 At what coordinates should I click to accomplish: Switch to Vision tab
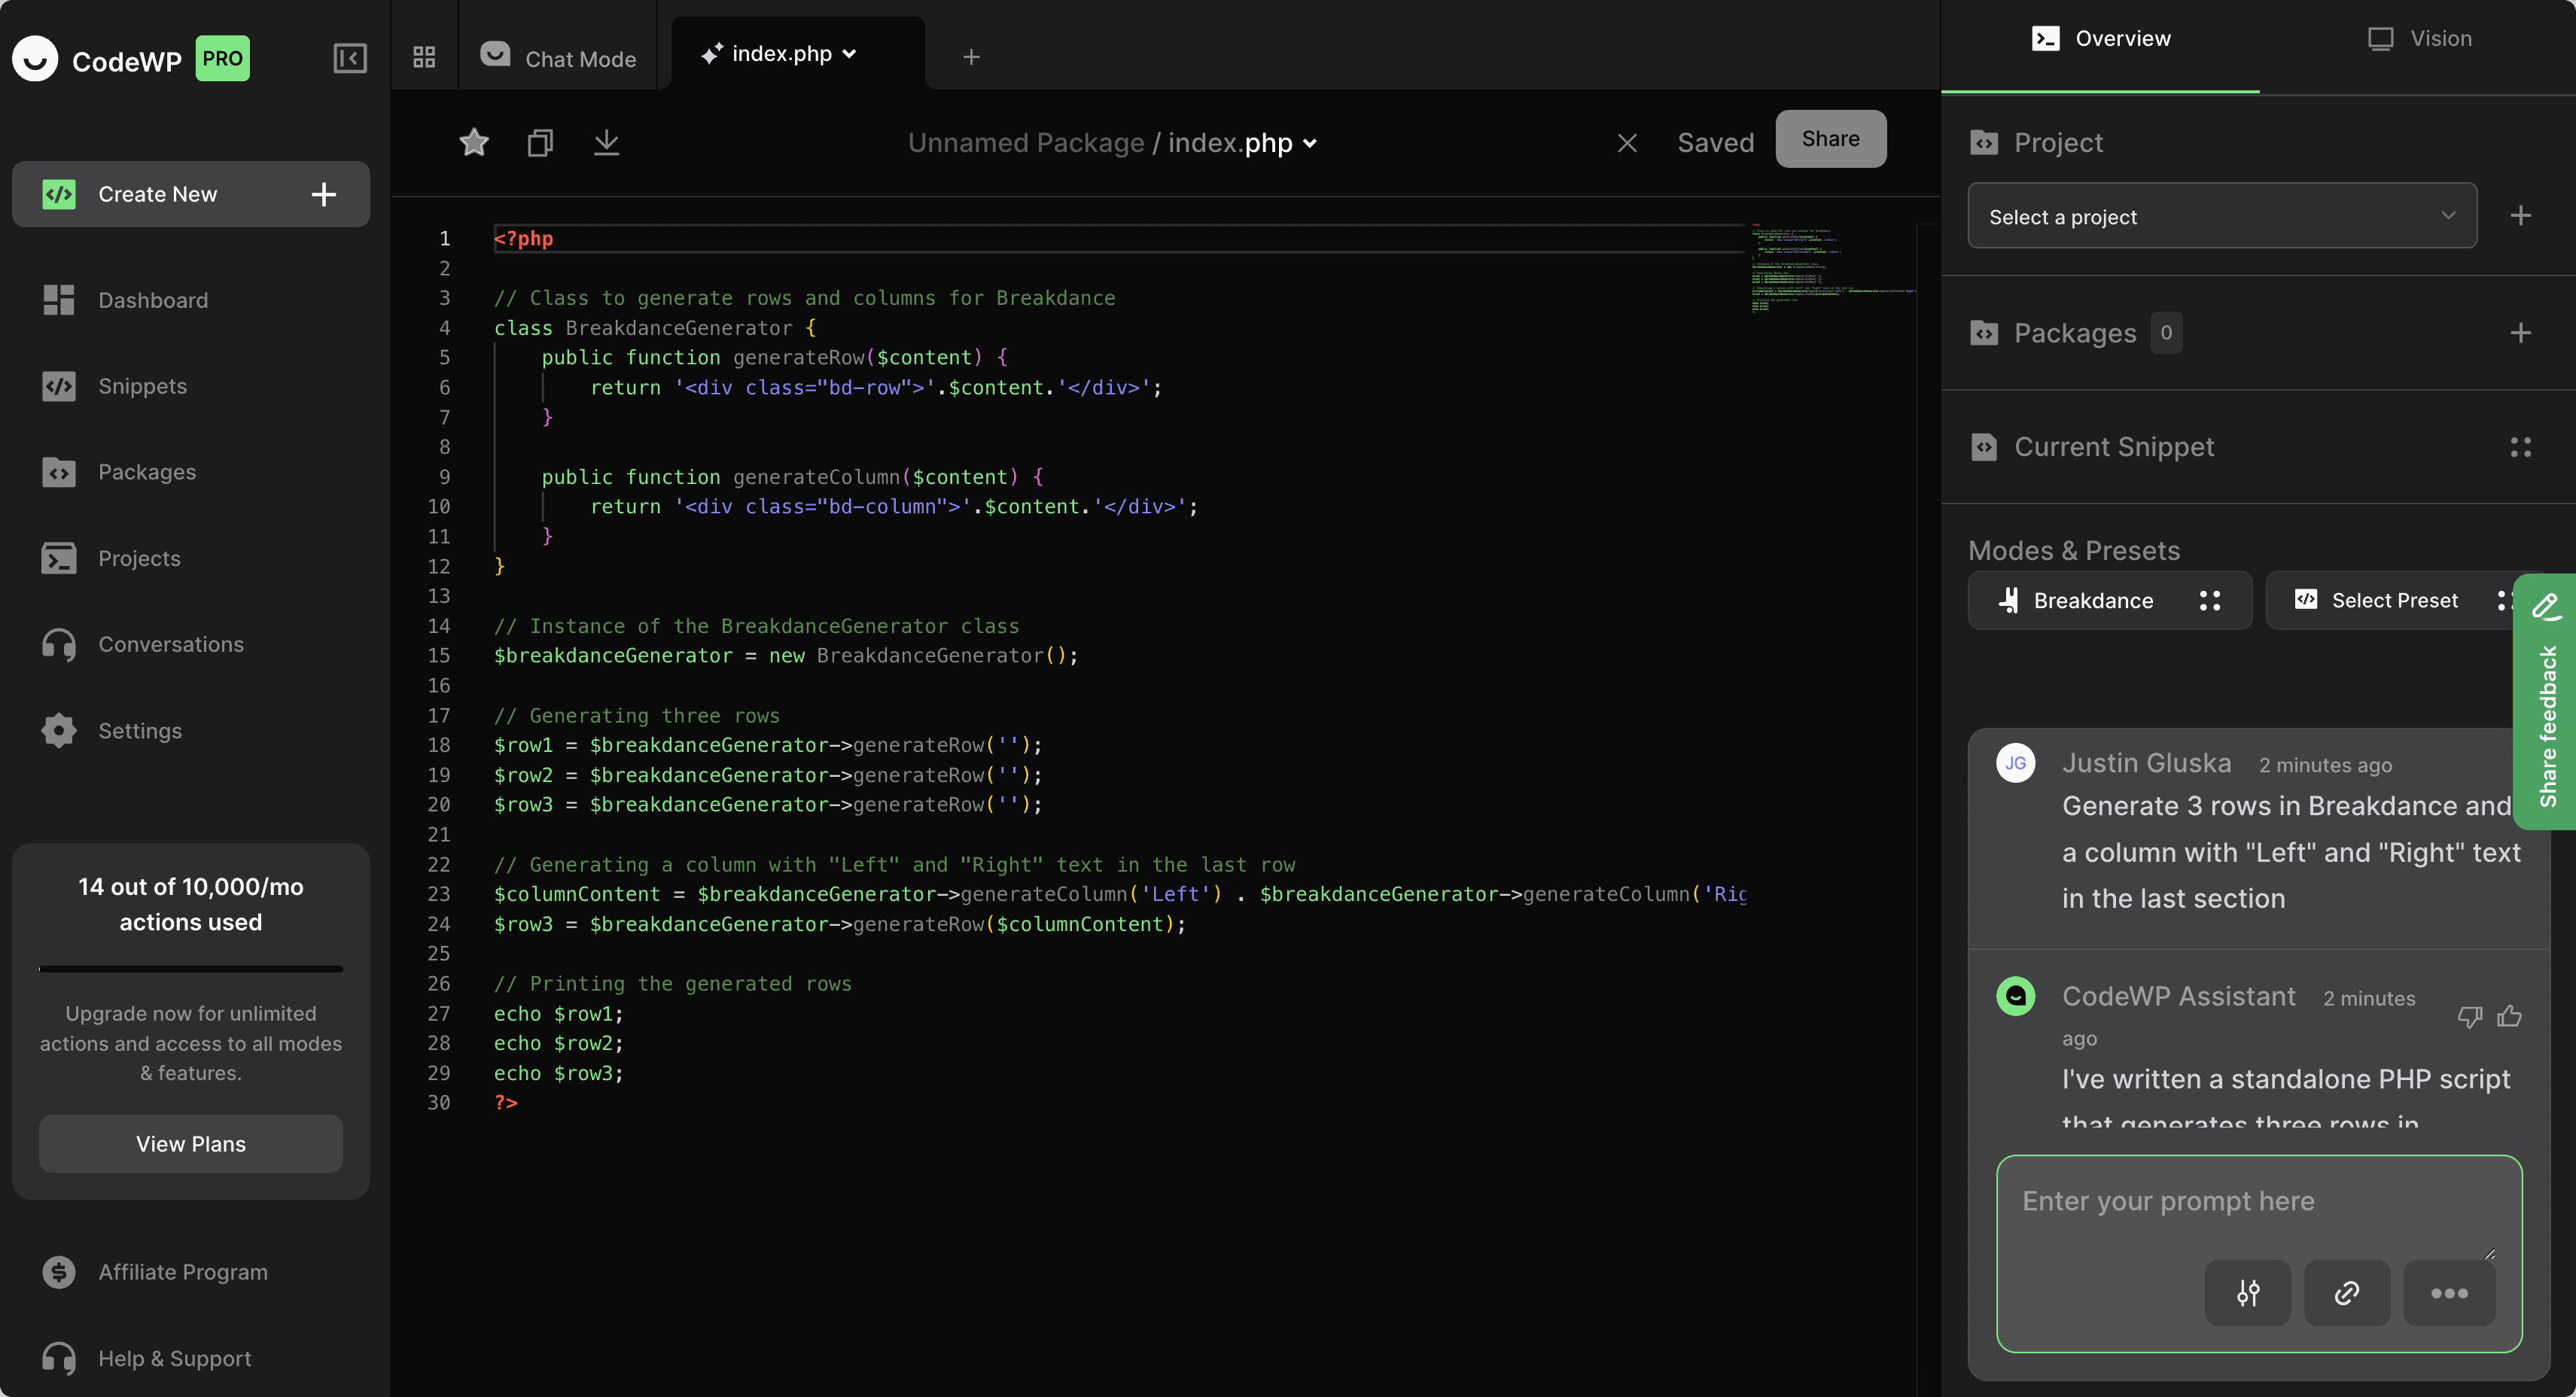point(2420,39)
